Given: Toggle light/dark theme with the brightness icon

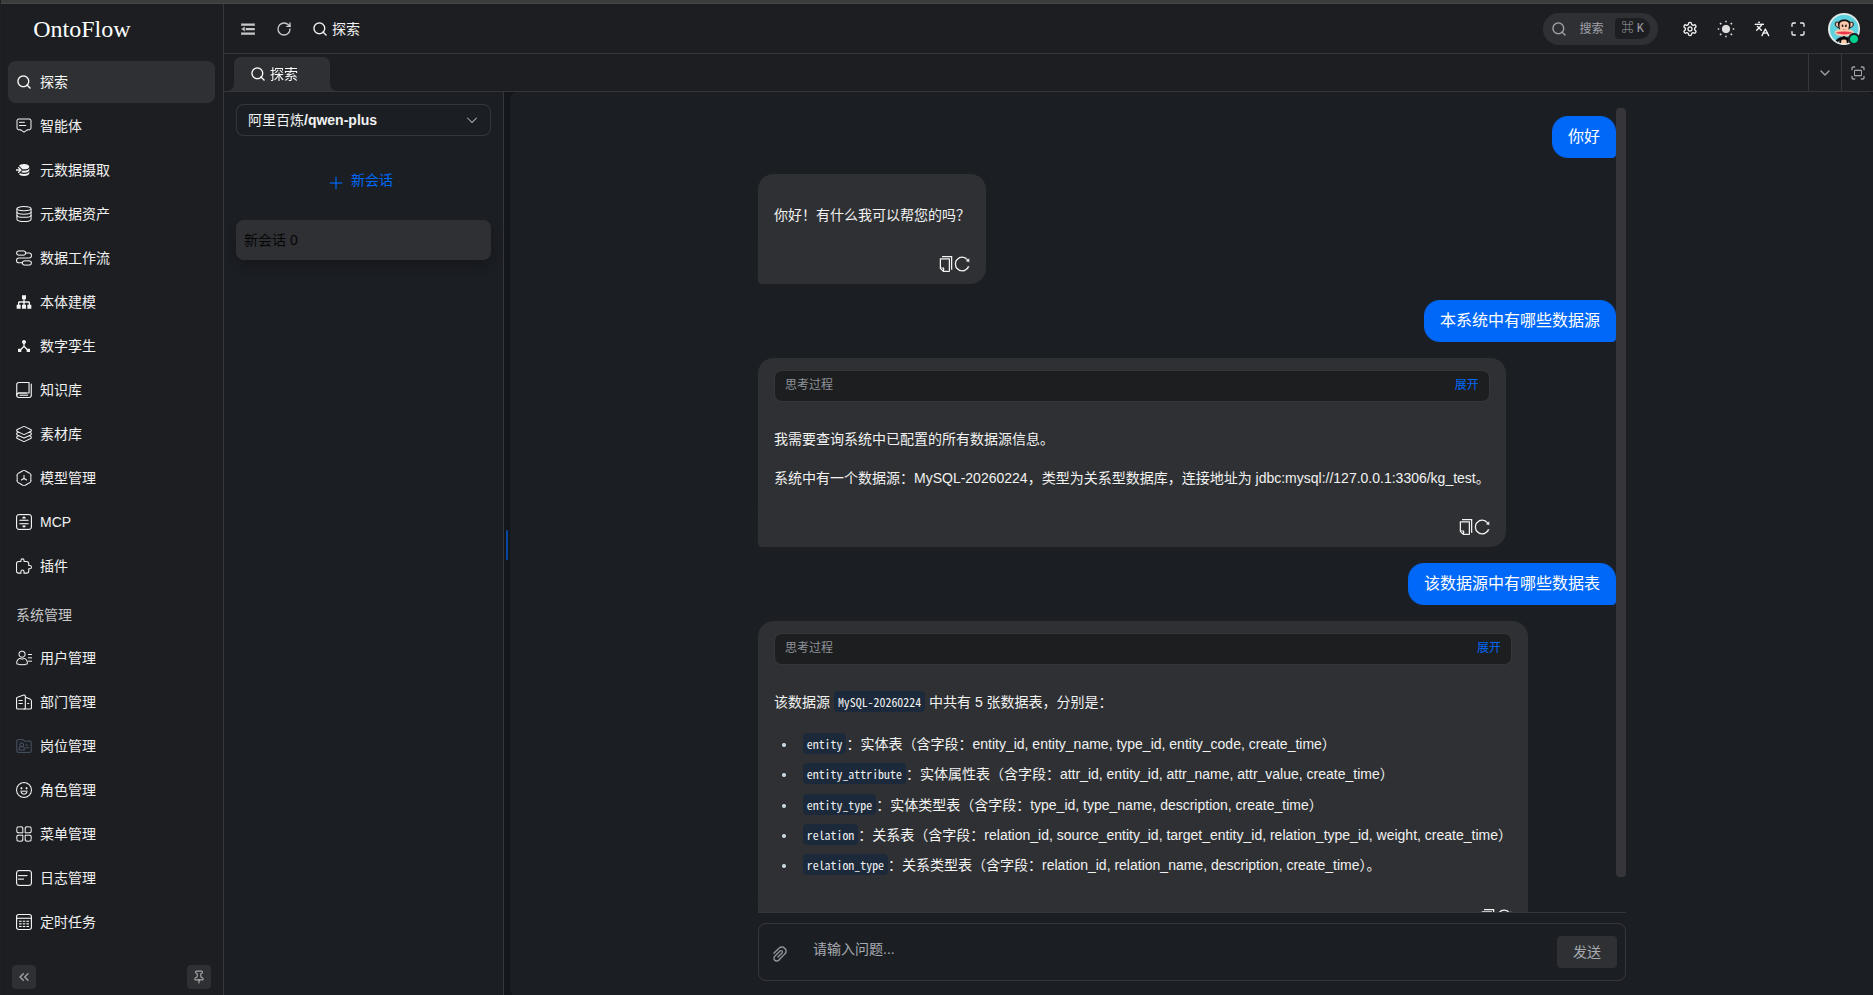Looking at the screenshot, I should tap(1725, 29).
